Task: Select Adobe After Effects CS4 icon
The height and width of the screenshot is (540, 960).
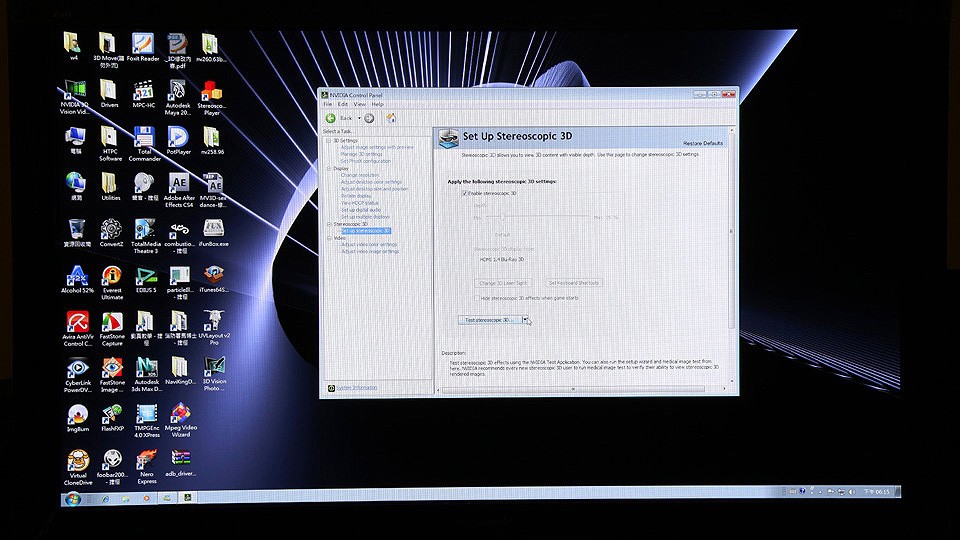Action: [179, 190]
